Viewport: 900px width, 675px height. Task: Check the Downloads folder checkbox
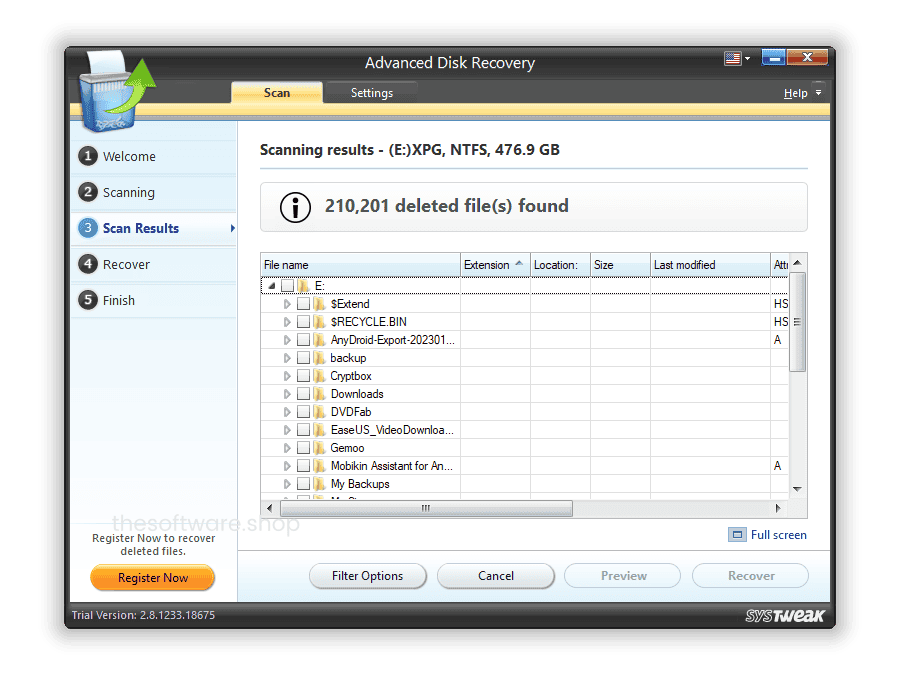[x=304, y=394]
